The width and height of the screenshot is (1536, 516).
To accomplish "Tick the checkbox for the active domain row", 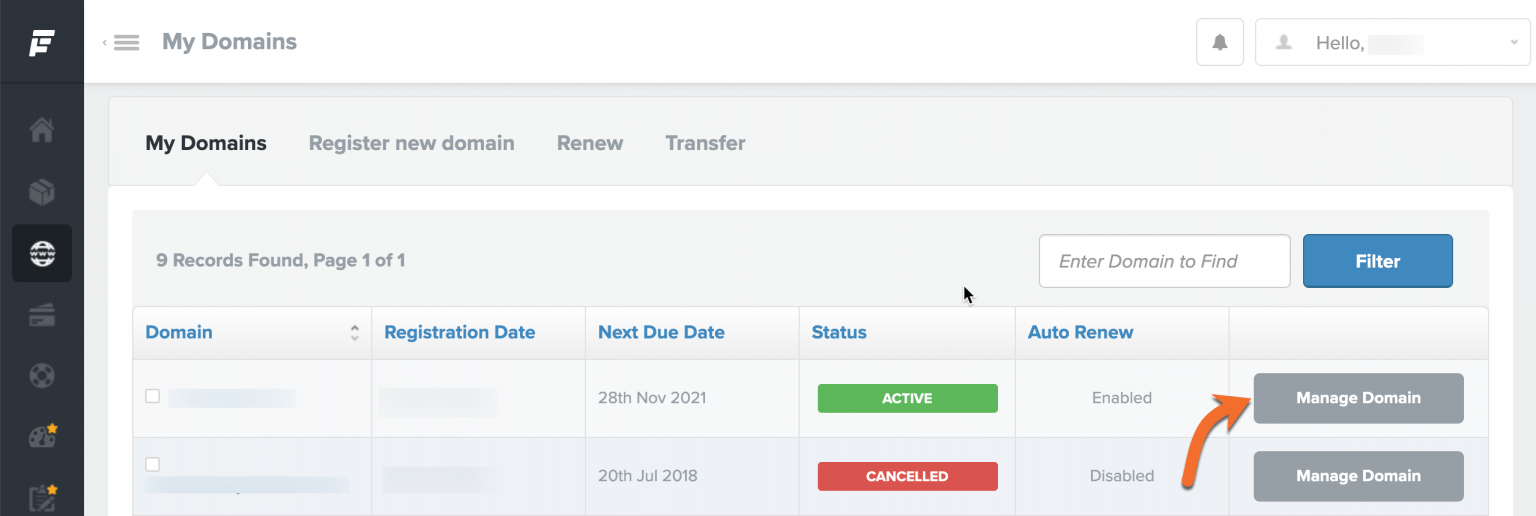I will click(153, 396).
